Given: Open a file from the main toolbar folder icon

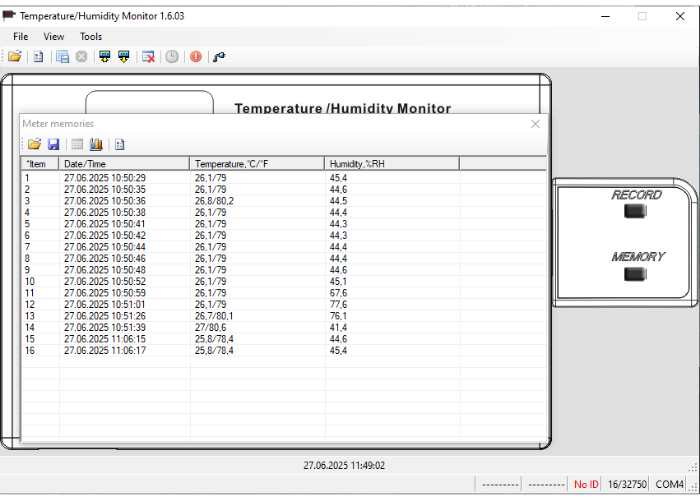Looking at the screenshot, I should pyautogui.click(x=14, y=56).
